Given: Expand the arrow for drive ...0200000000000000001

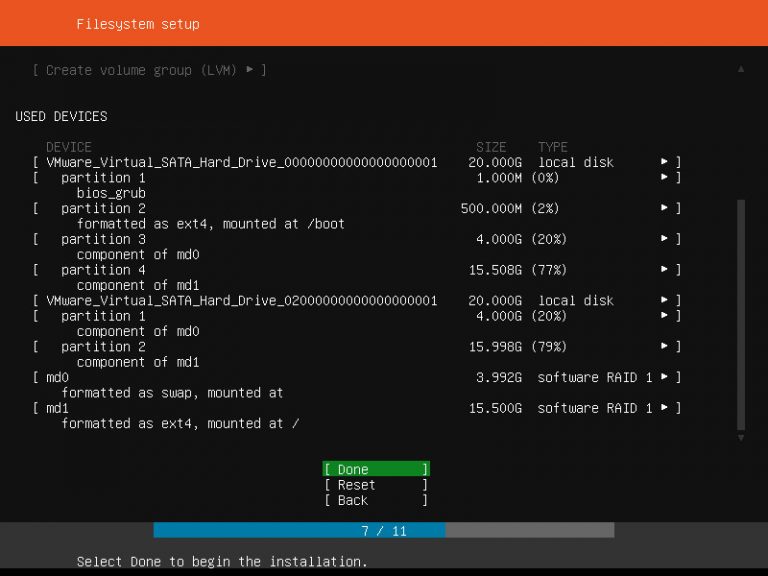Looking at the screenshot, I should coord(664,300).
